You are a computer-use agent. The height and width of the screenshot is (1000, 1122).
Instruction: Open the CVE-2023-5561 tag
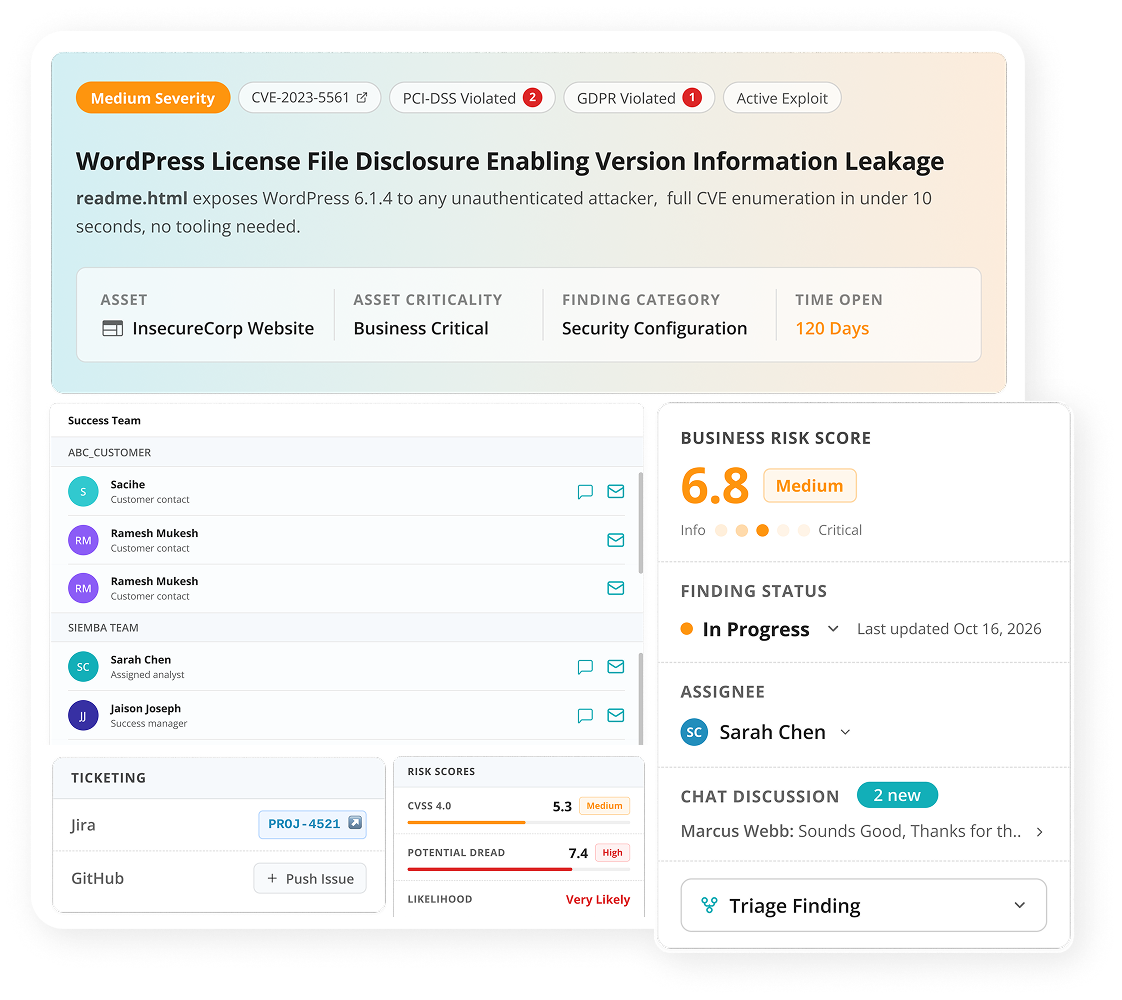coord(309,98)
